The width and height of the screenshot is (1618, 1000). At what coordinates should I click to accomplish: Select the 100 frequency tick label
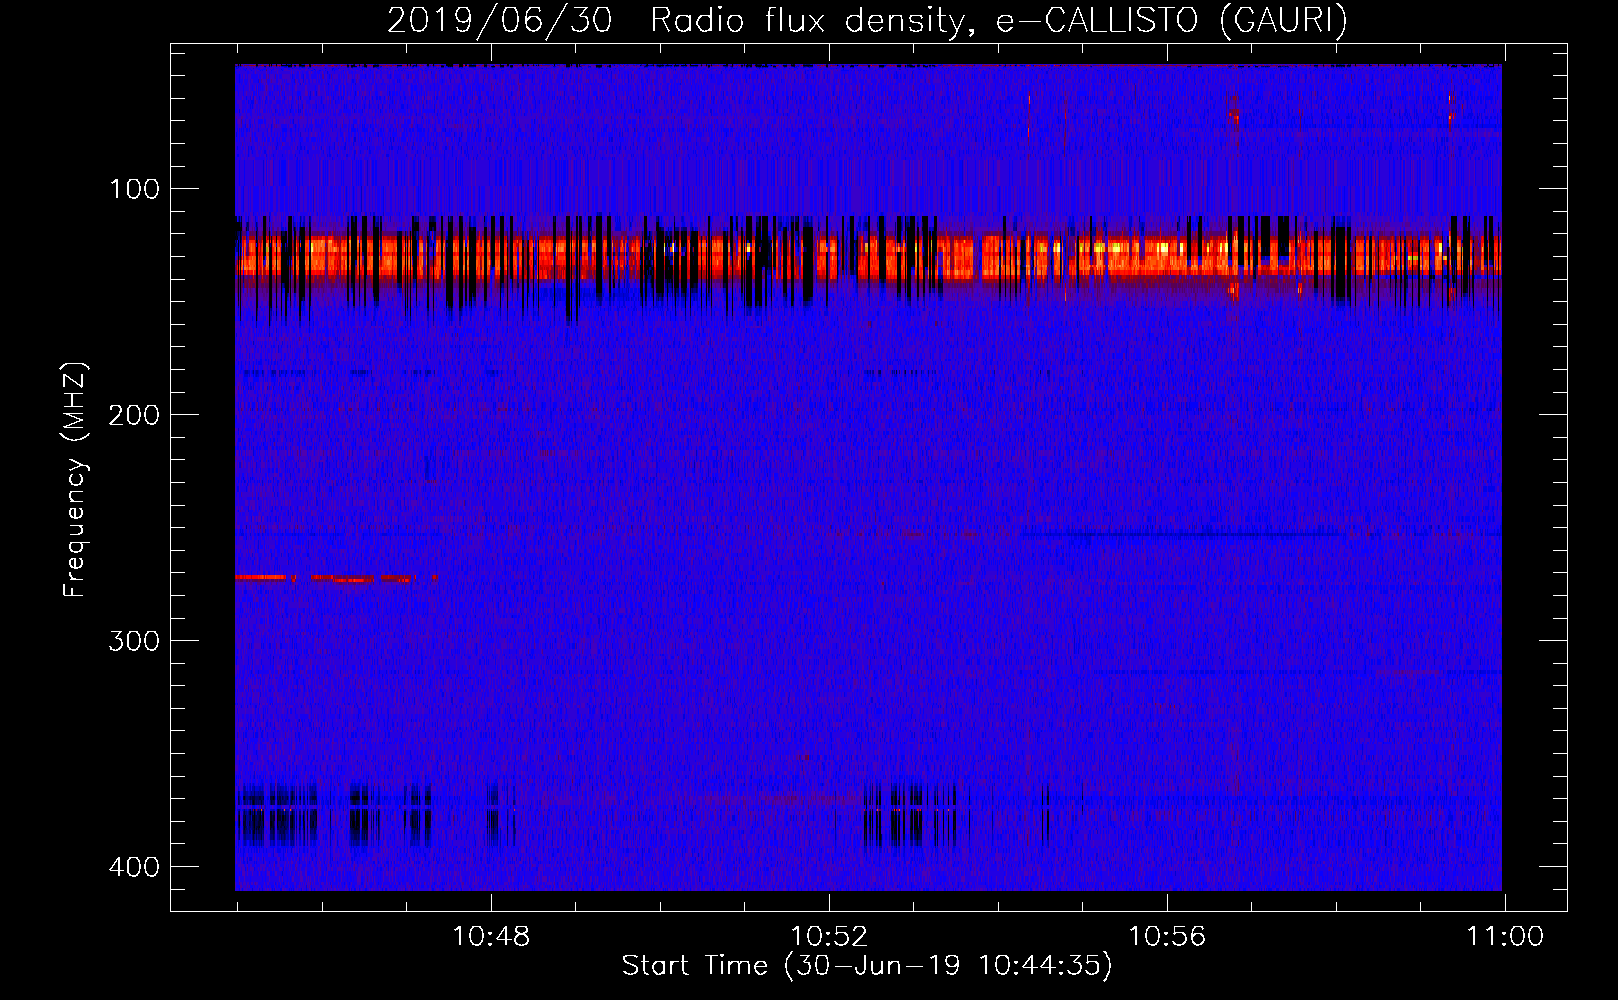(x=134, y=189)
